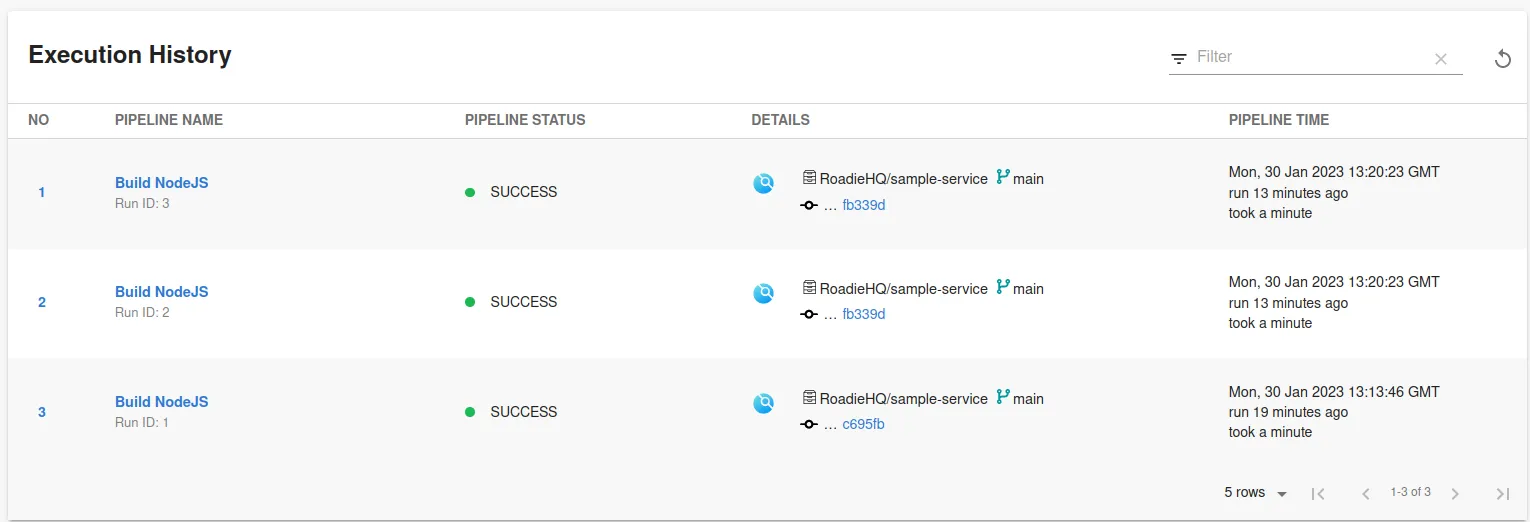
Task: Open the Build NodeJS pipeline with Run ID 1
Action: point(162,402)
